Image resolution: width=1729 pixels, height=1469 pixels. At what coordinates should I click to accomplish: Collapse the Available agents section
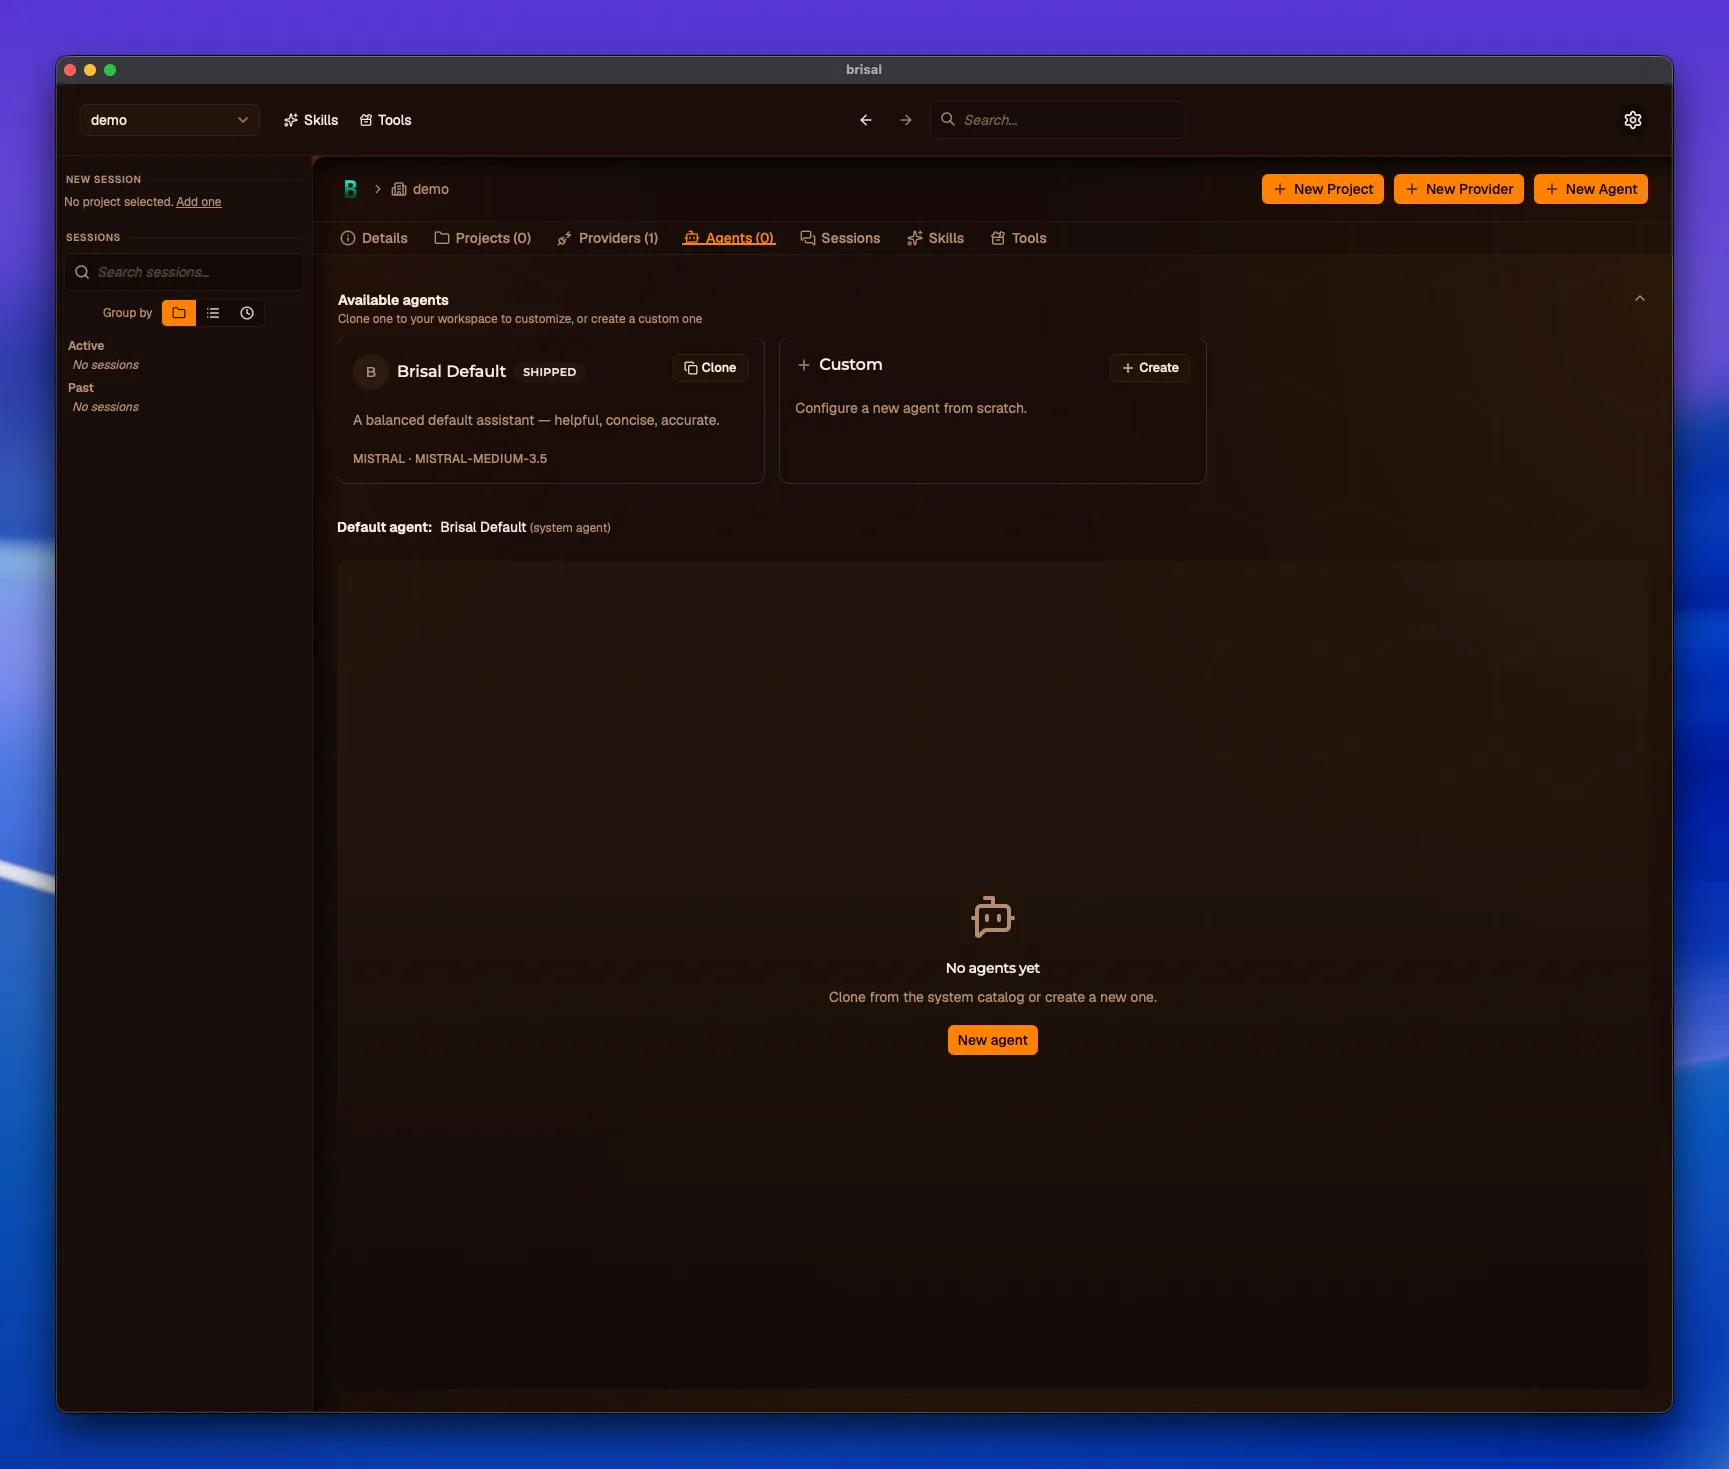(x=1640, y=298)
